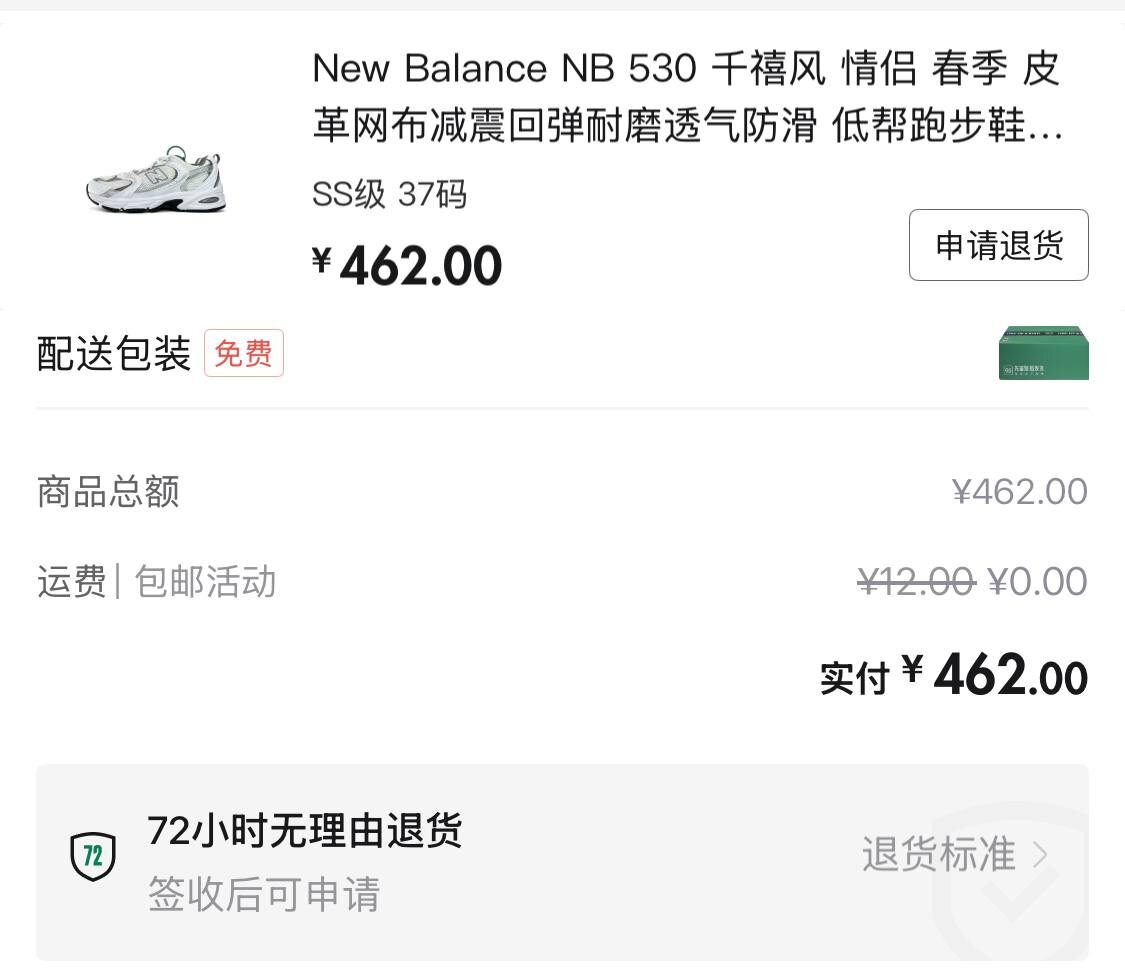Click the bold ¥462.00 product price
Screen dimensions: 1125x968
tap(408, 266)
